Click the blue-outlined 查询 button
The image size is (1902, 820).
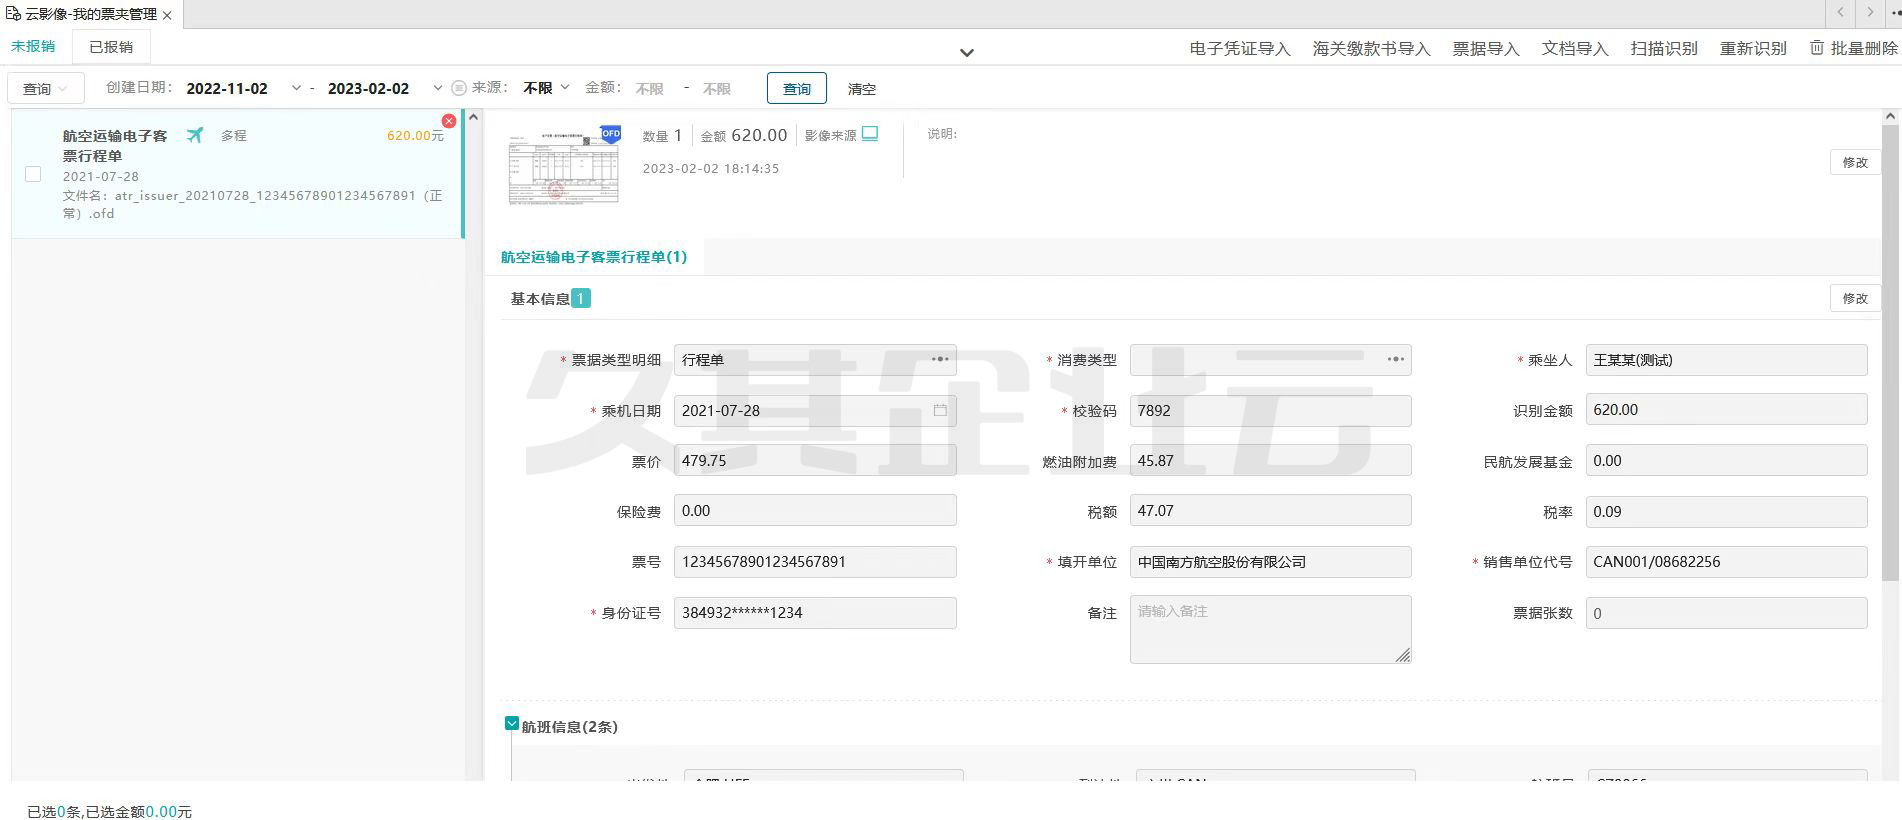pos(796,88)
